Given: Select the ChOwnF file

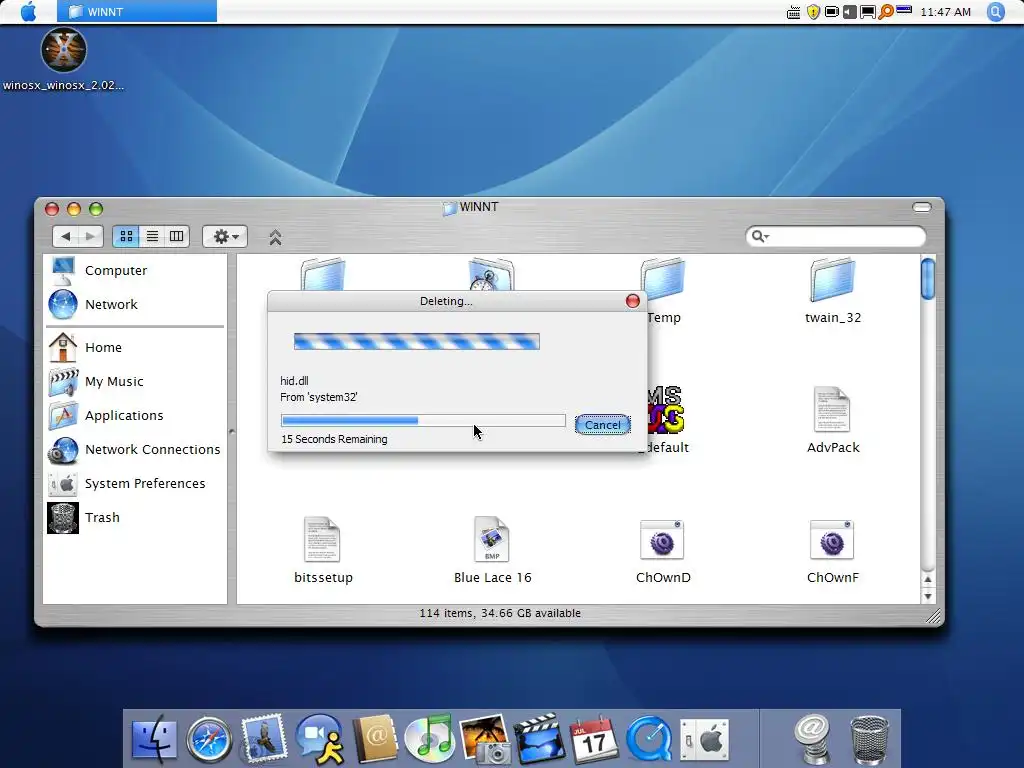Looking at the screenshot, I should (x=833, y=551).
